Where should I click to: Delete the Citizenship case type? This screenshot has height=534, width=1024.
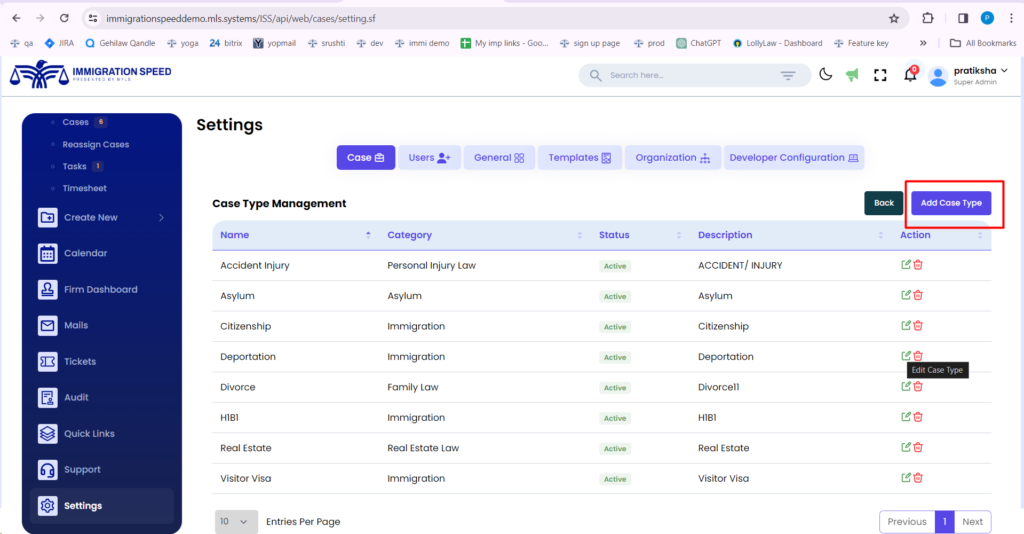click(x=918, y=325)
